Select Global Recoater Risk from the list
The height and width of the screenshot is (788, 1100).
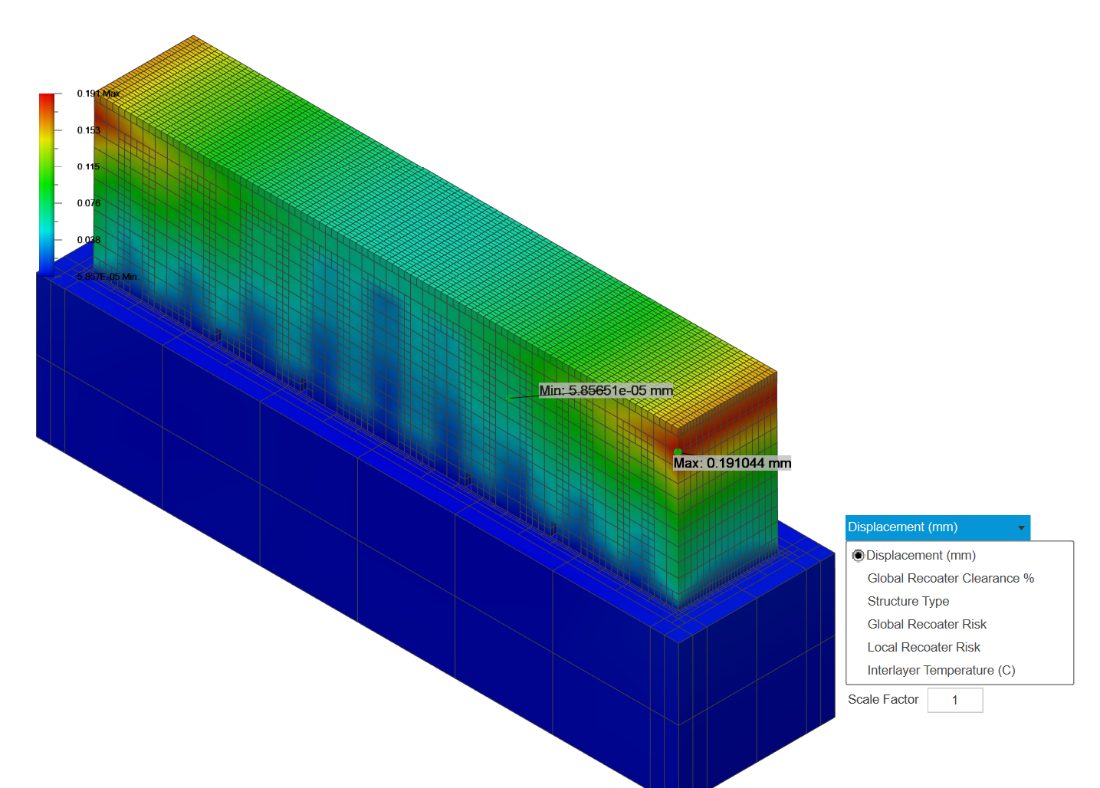coord(926,623)
